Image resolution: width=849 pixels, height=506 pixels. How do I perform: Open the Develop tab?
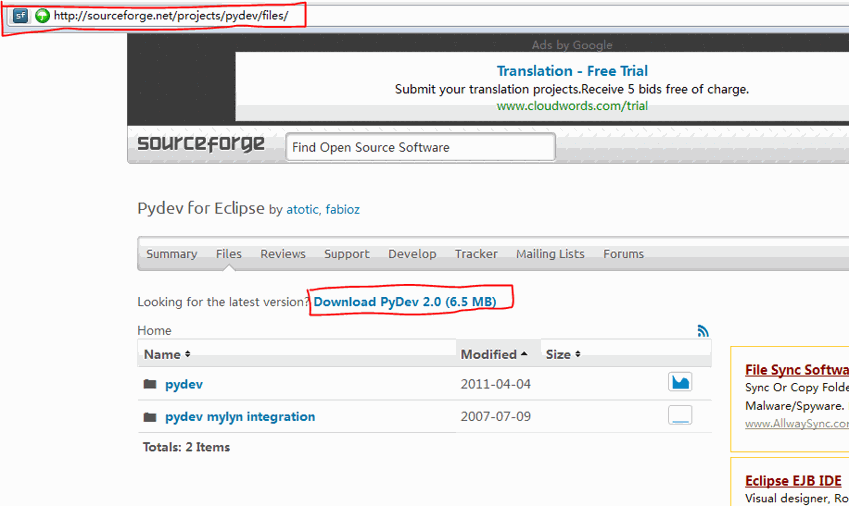[x=412, y=254]
